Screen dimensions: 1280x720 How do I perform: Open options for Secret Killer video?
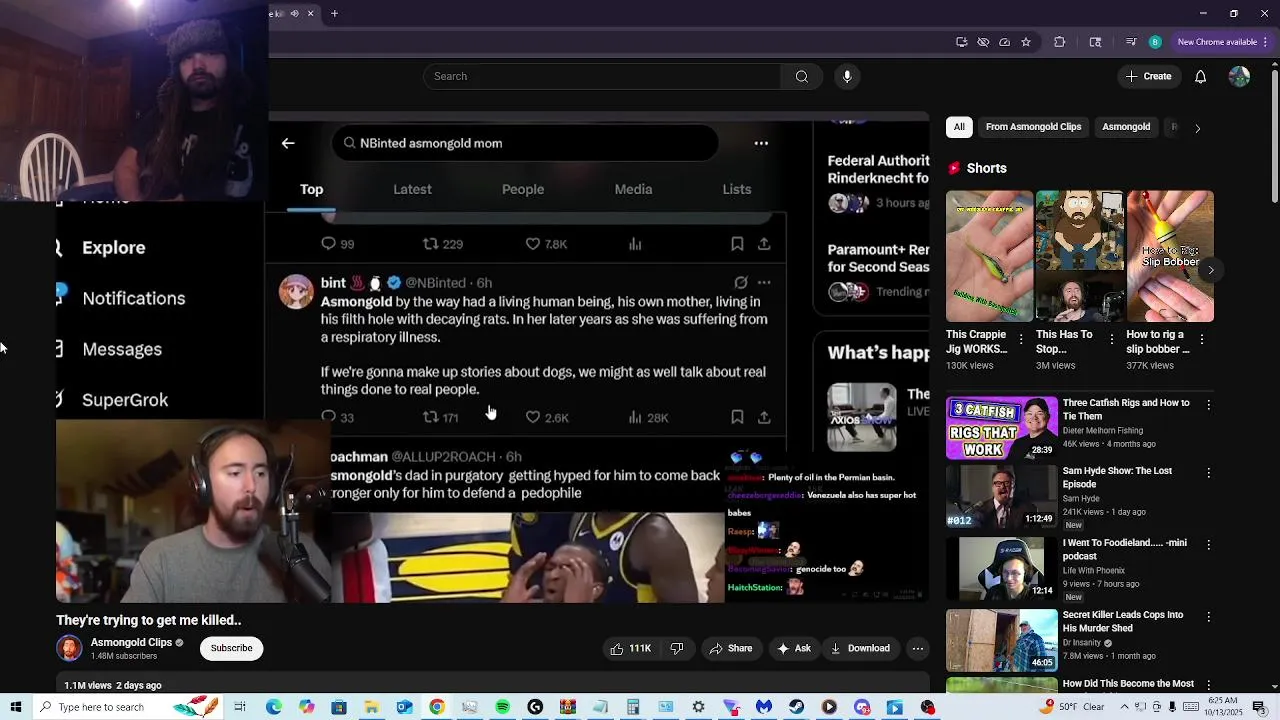coord(1208,617)
